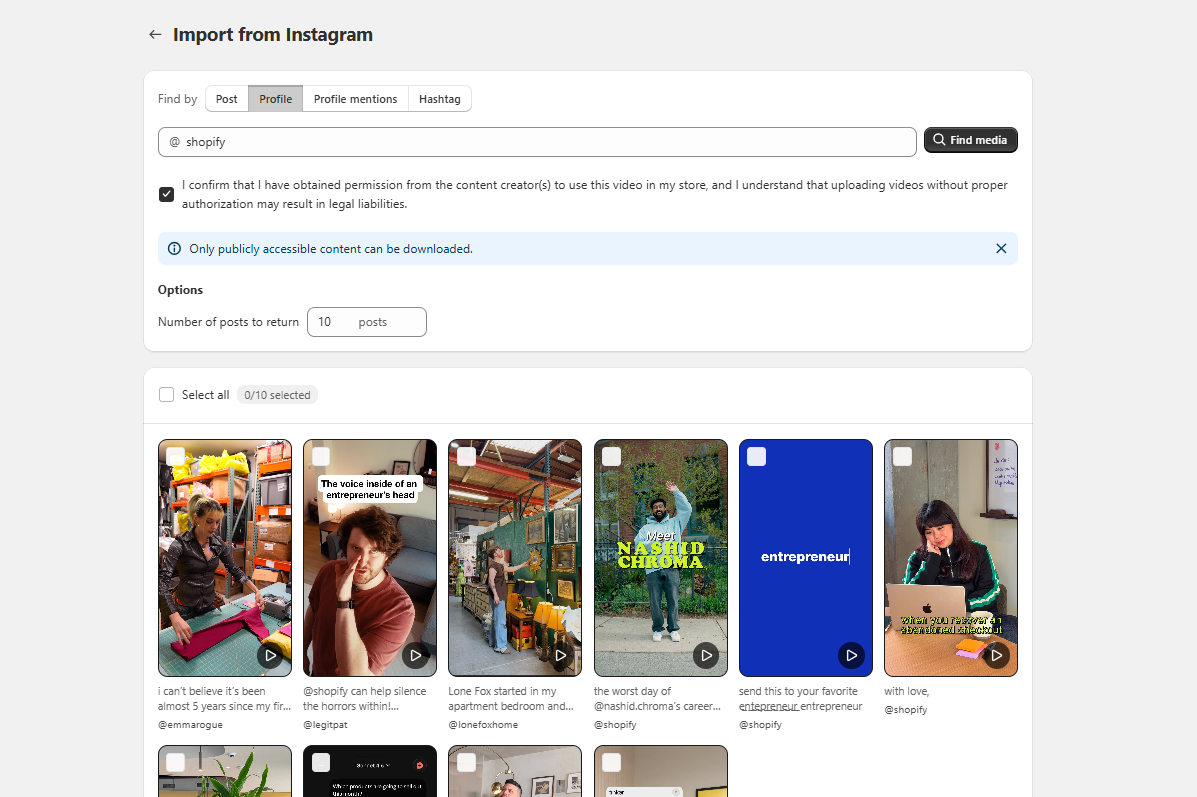Uncheck the permission confirmation checkbox
This screenshot has height=797, width=1197.
tap(166, 195)
